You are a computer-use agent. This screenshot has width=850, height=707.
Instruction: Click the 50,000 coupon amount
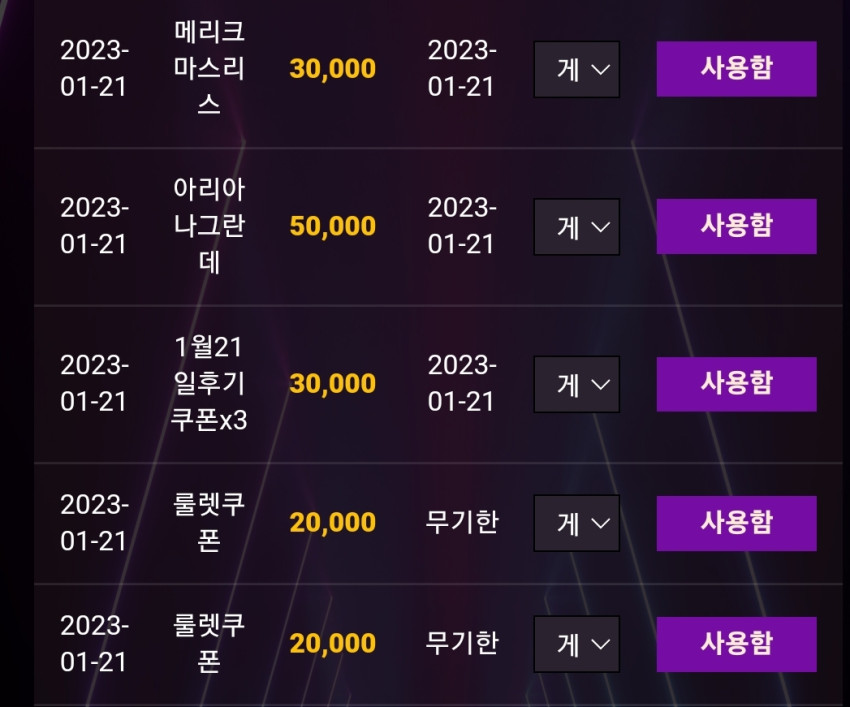coord(332,226)
